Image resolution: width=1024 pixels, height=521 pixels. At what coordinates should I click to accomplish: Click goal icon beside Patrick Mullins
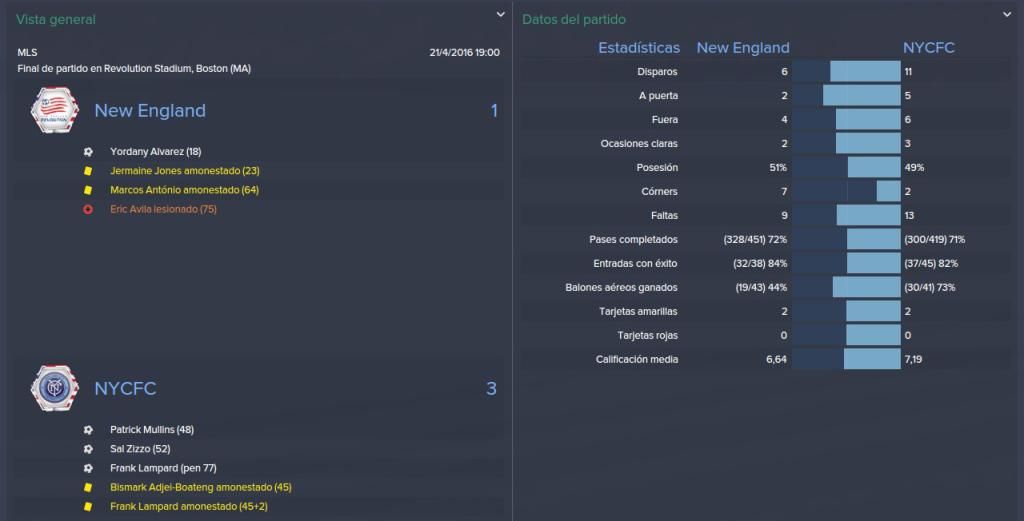tap(88, 430)
